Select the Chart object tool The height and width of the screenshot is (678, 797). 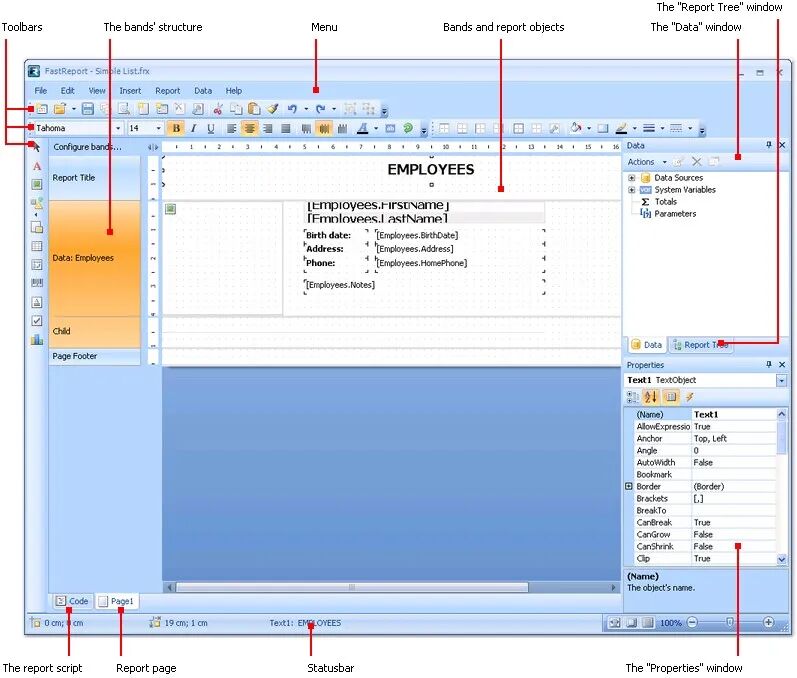[x=37, y=339]
